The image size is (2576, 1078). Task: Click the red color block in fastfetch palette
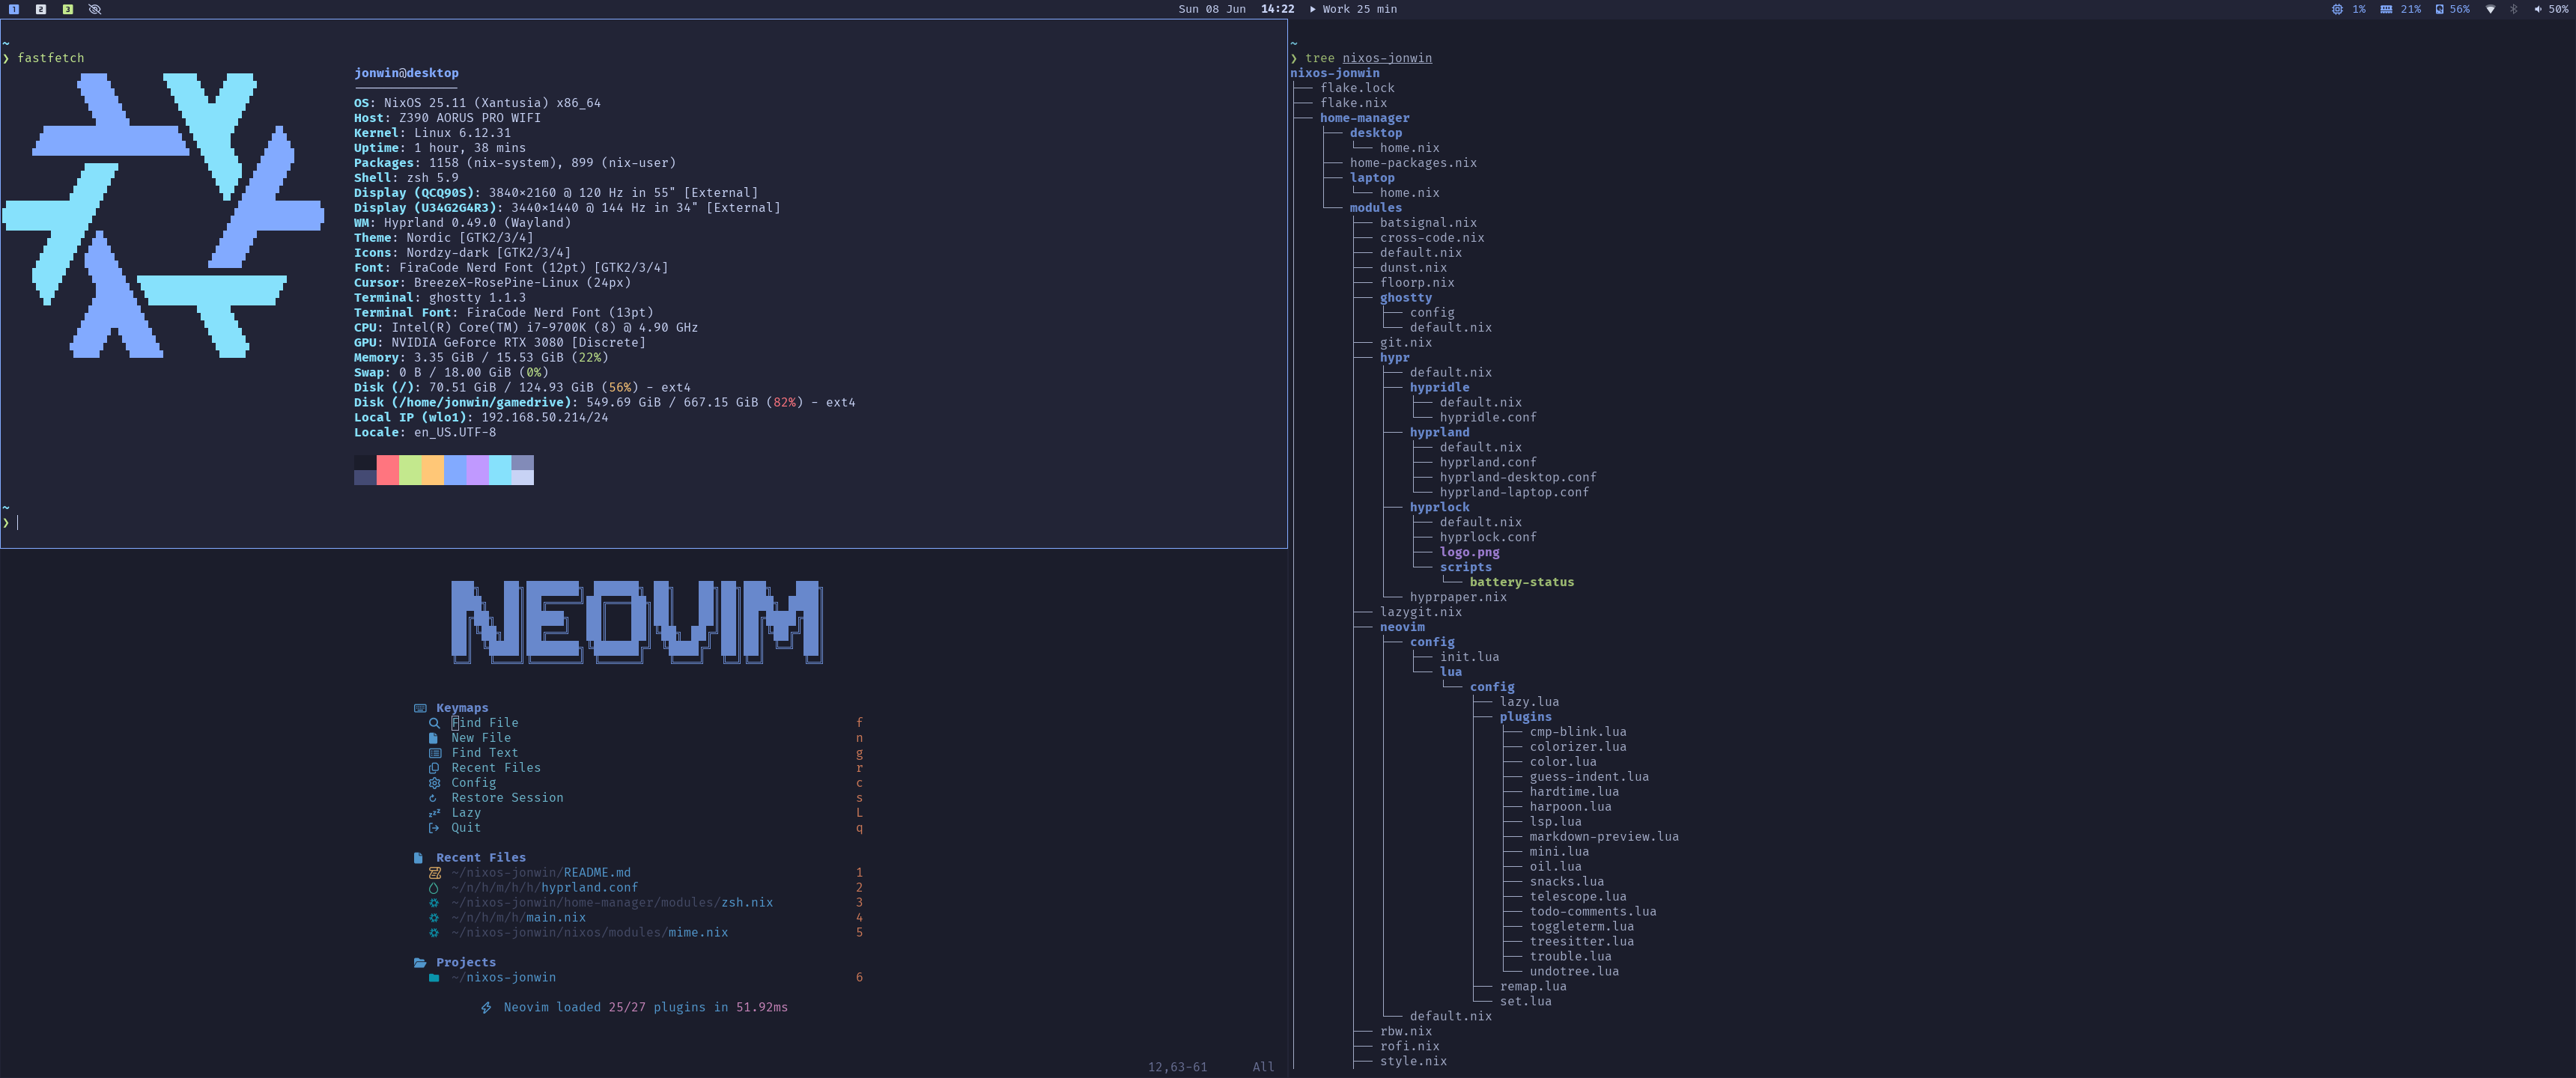point(387,470)
